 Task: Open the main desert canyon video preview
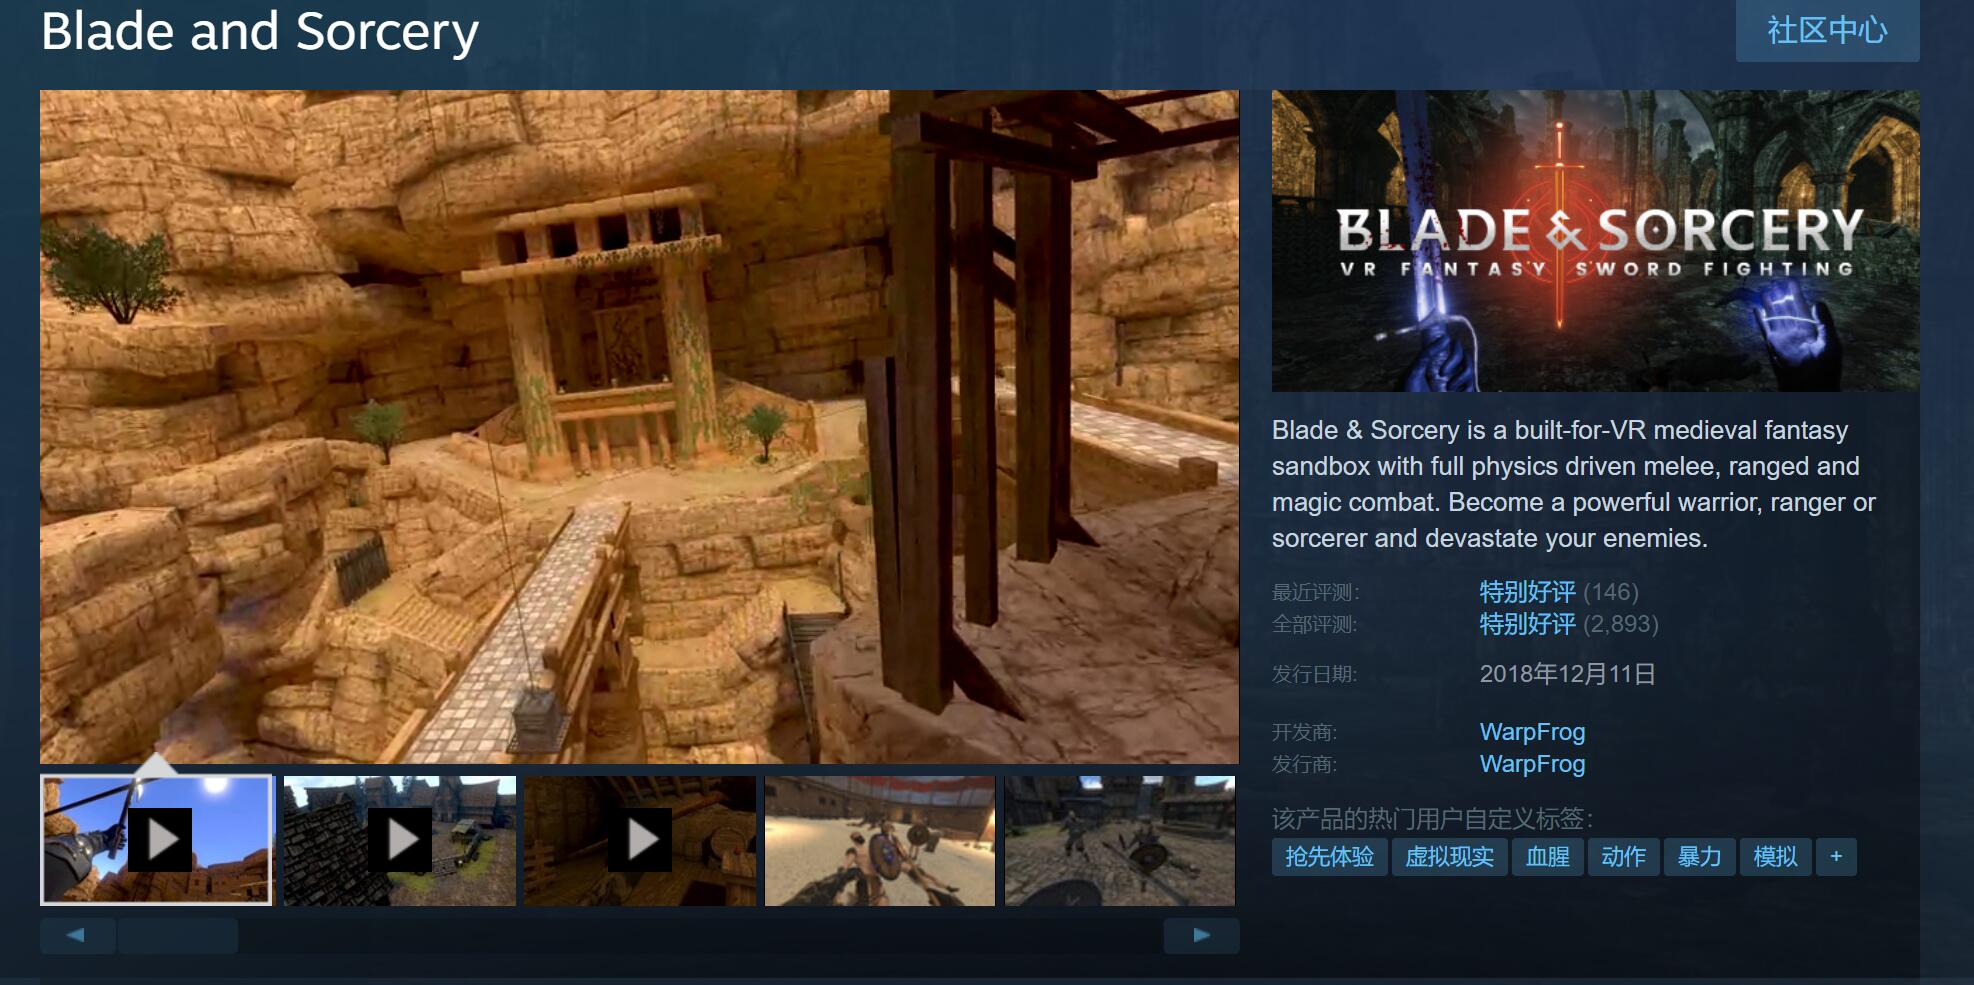point(639,427)
